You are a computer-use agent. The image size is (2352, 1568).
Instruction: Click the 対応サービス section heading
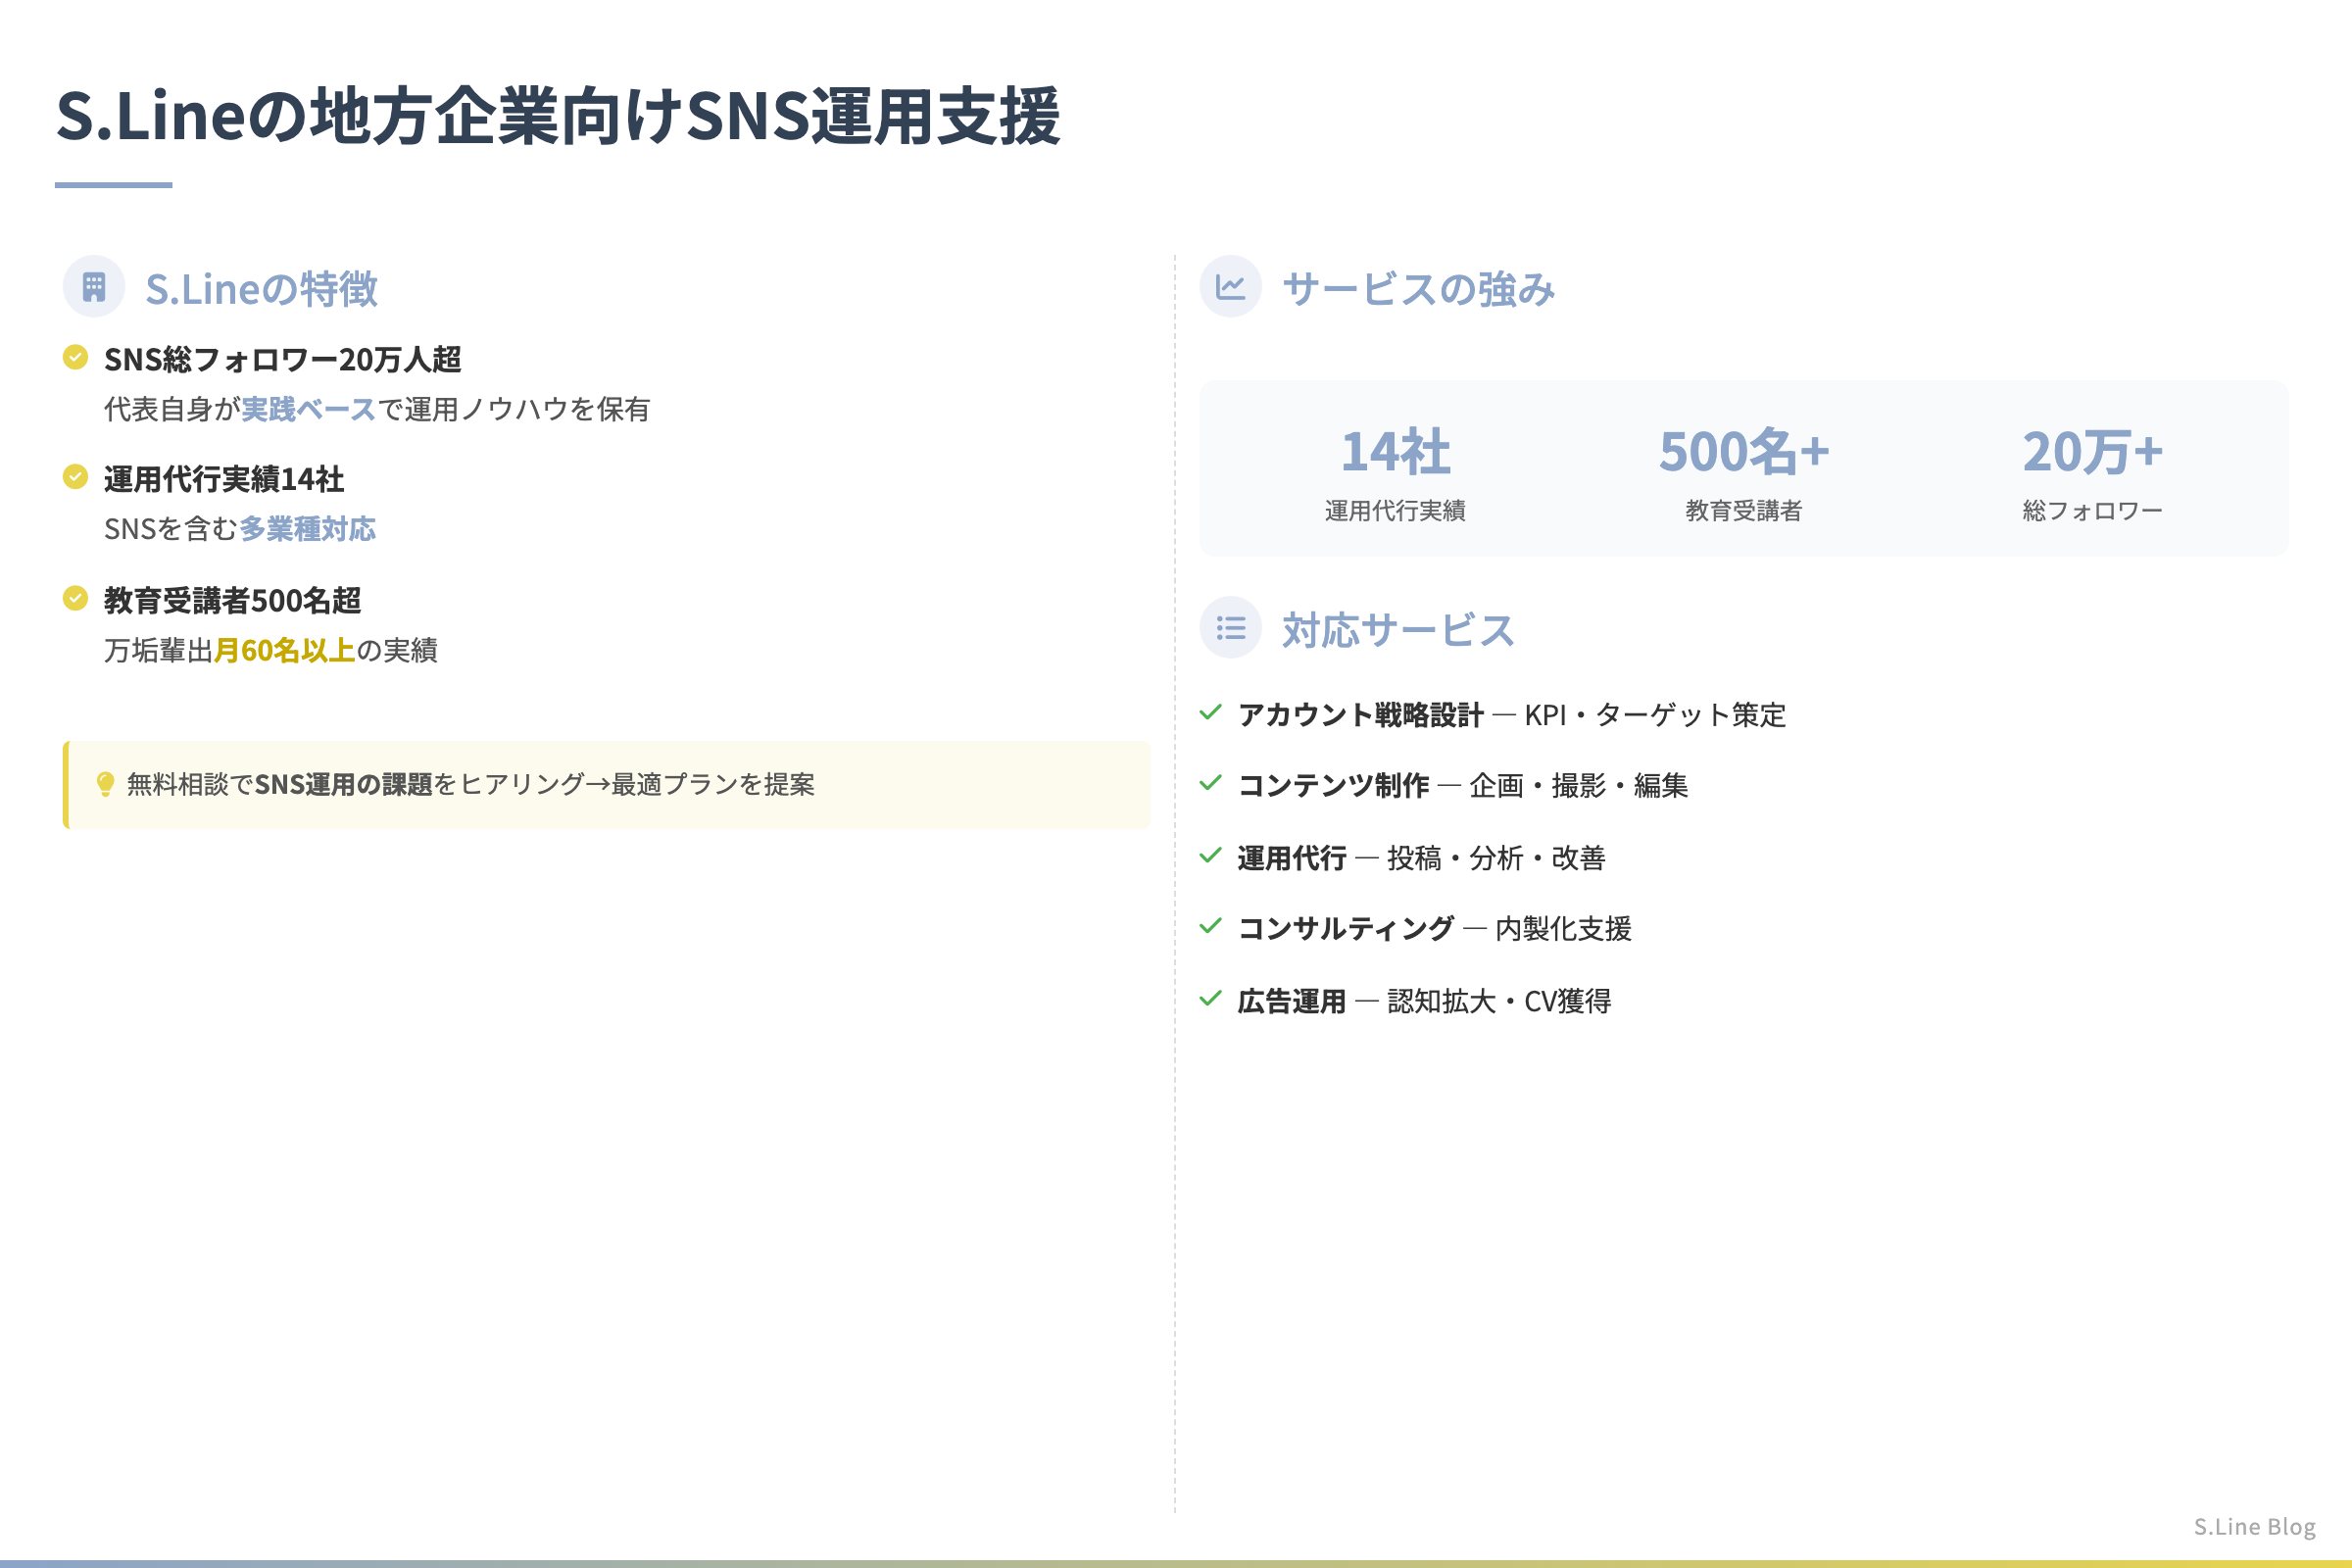(x=1398, y=630)
